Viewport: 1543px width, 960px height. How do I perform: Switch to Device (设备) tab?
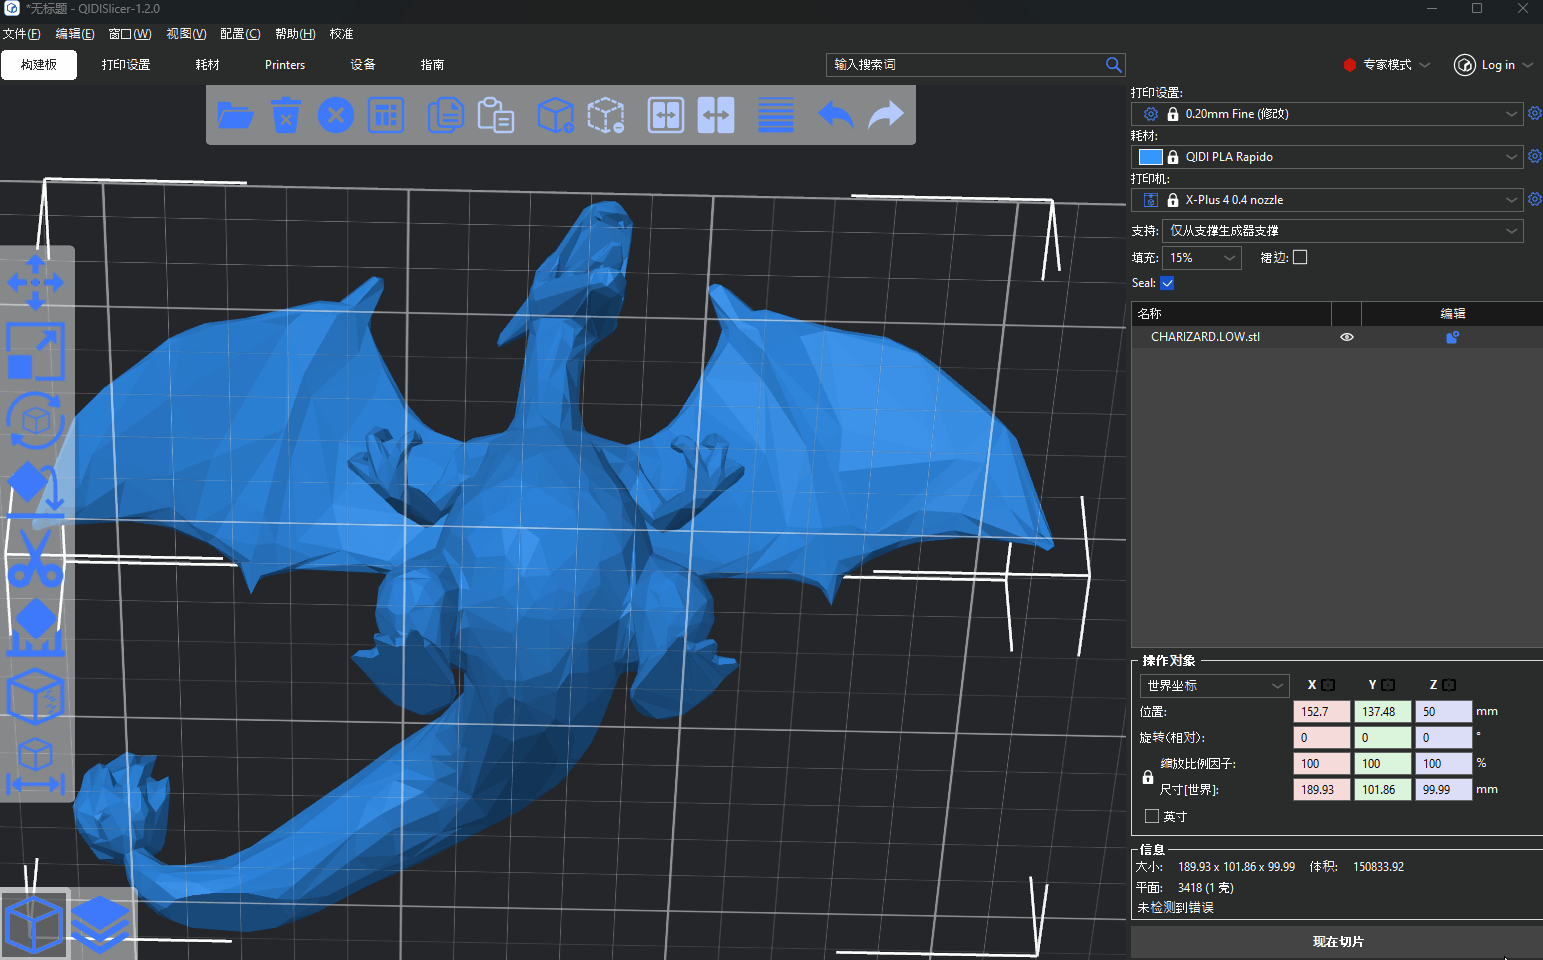pyautogui.click(x=363, y=65)
